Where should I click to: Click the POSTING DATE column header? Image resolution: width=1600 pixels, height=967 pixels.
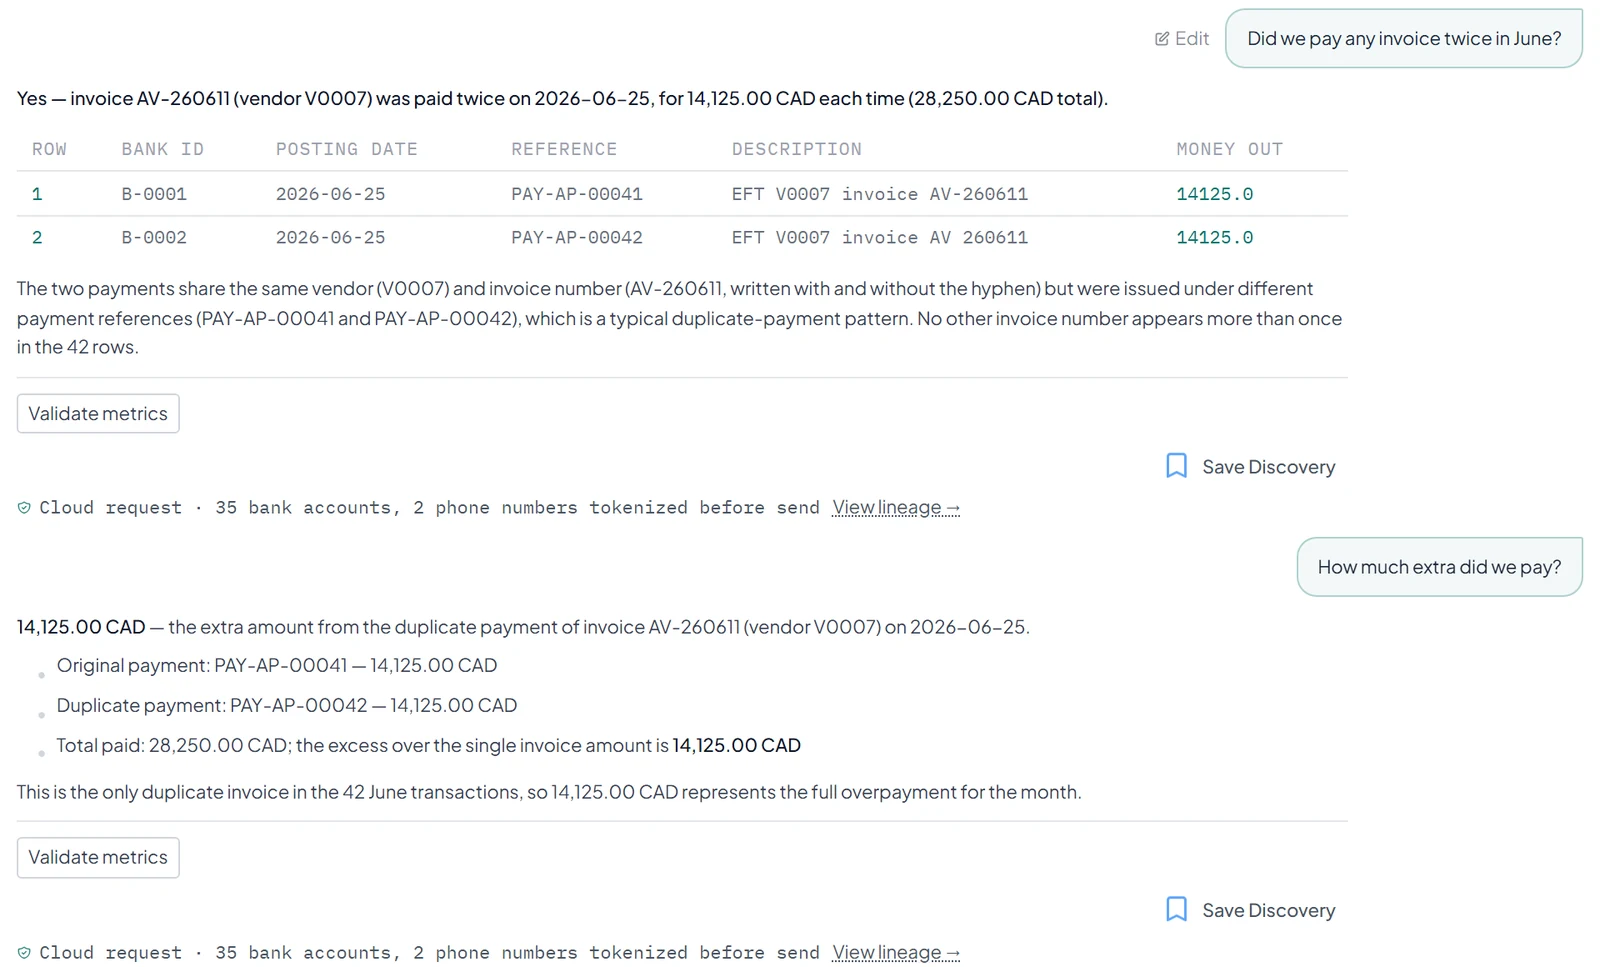point(347,149)
